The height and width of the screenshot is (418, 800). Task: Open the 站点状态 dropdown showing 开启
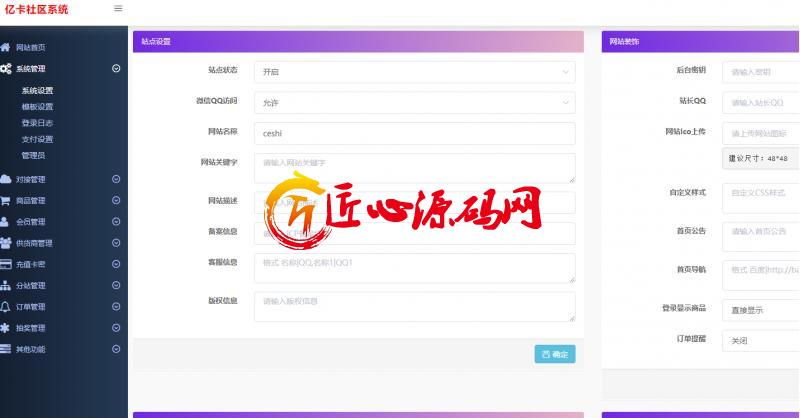pyautogui.click(x=415, y=72)
